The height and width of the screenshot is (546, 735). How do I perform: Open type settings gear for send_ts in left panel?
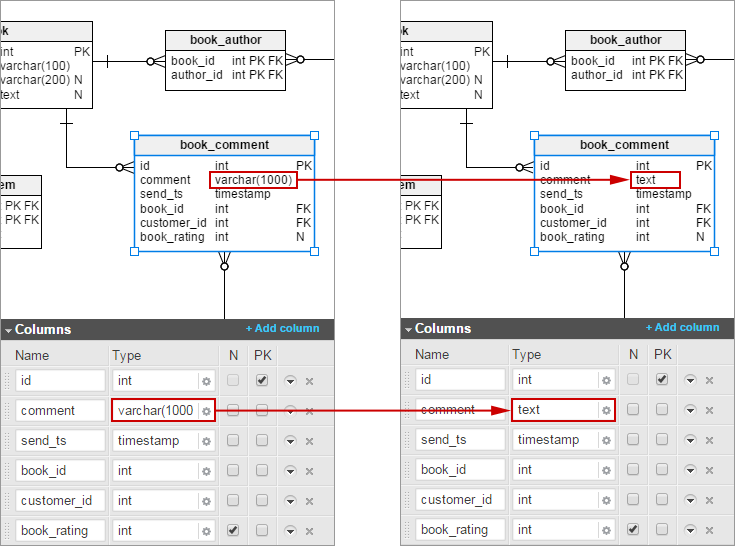point(206,441)
